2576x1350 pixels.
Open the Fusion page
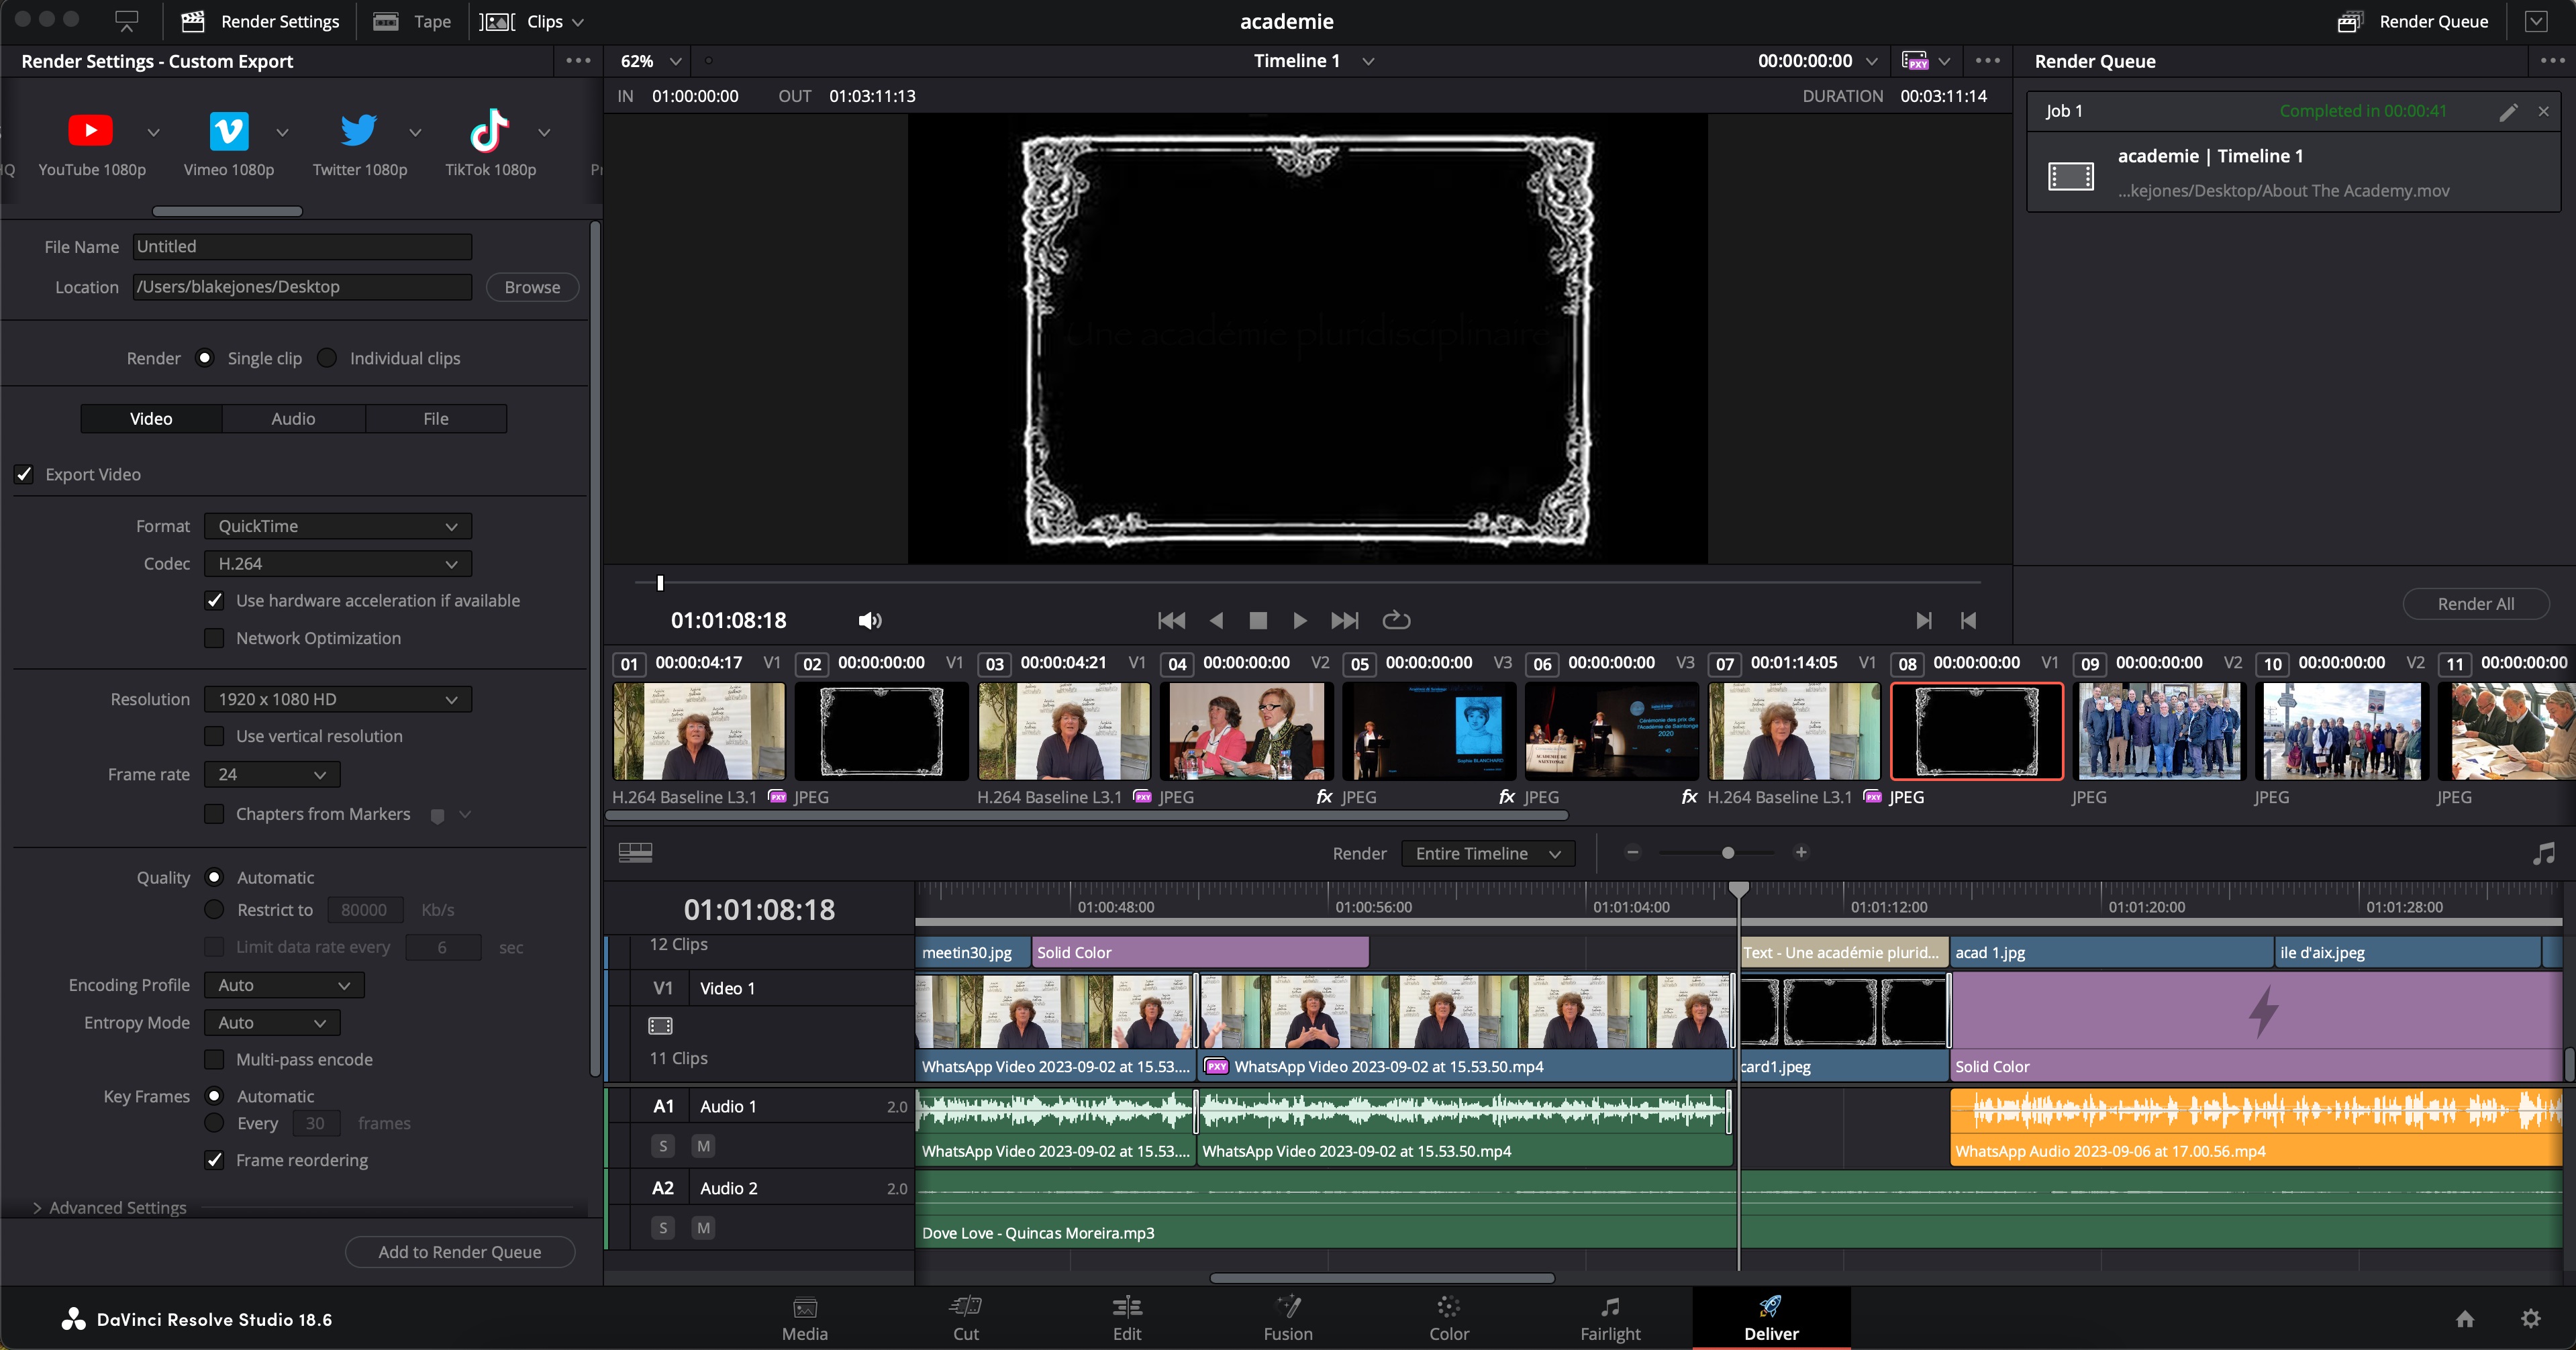1287,1318
